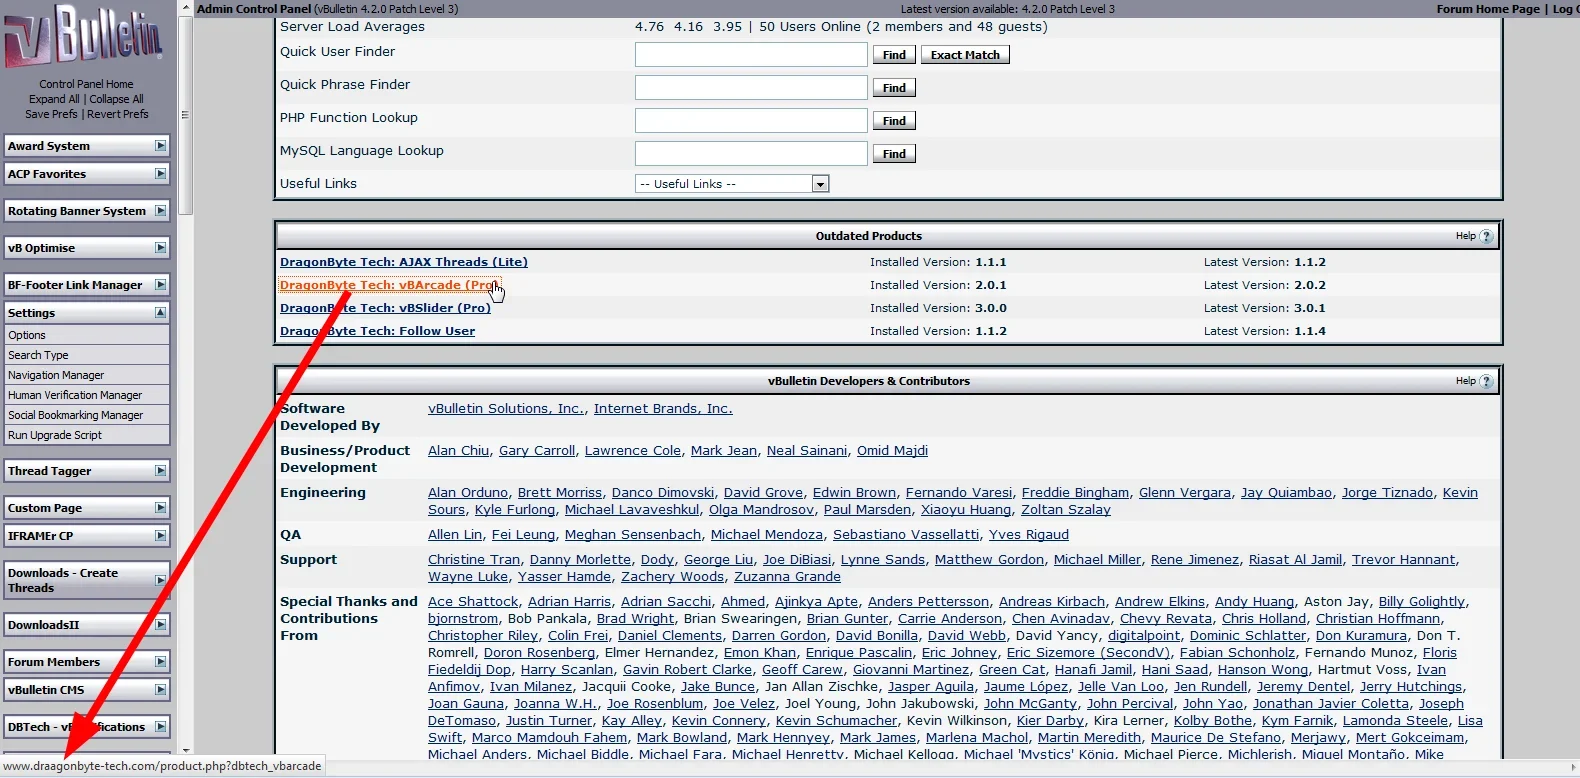This screenshot has height=778, width=1580.
Task: Open Christine Tran support link
Action: coord(474,560)
